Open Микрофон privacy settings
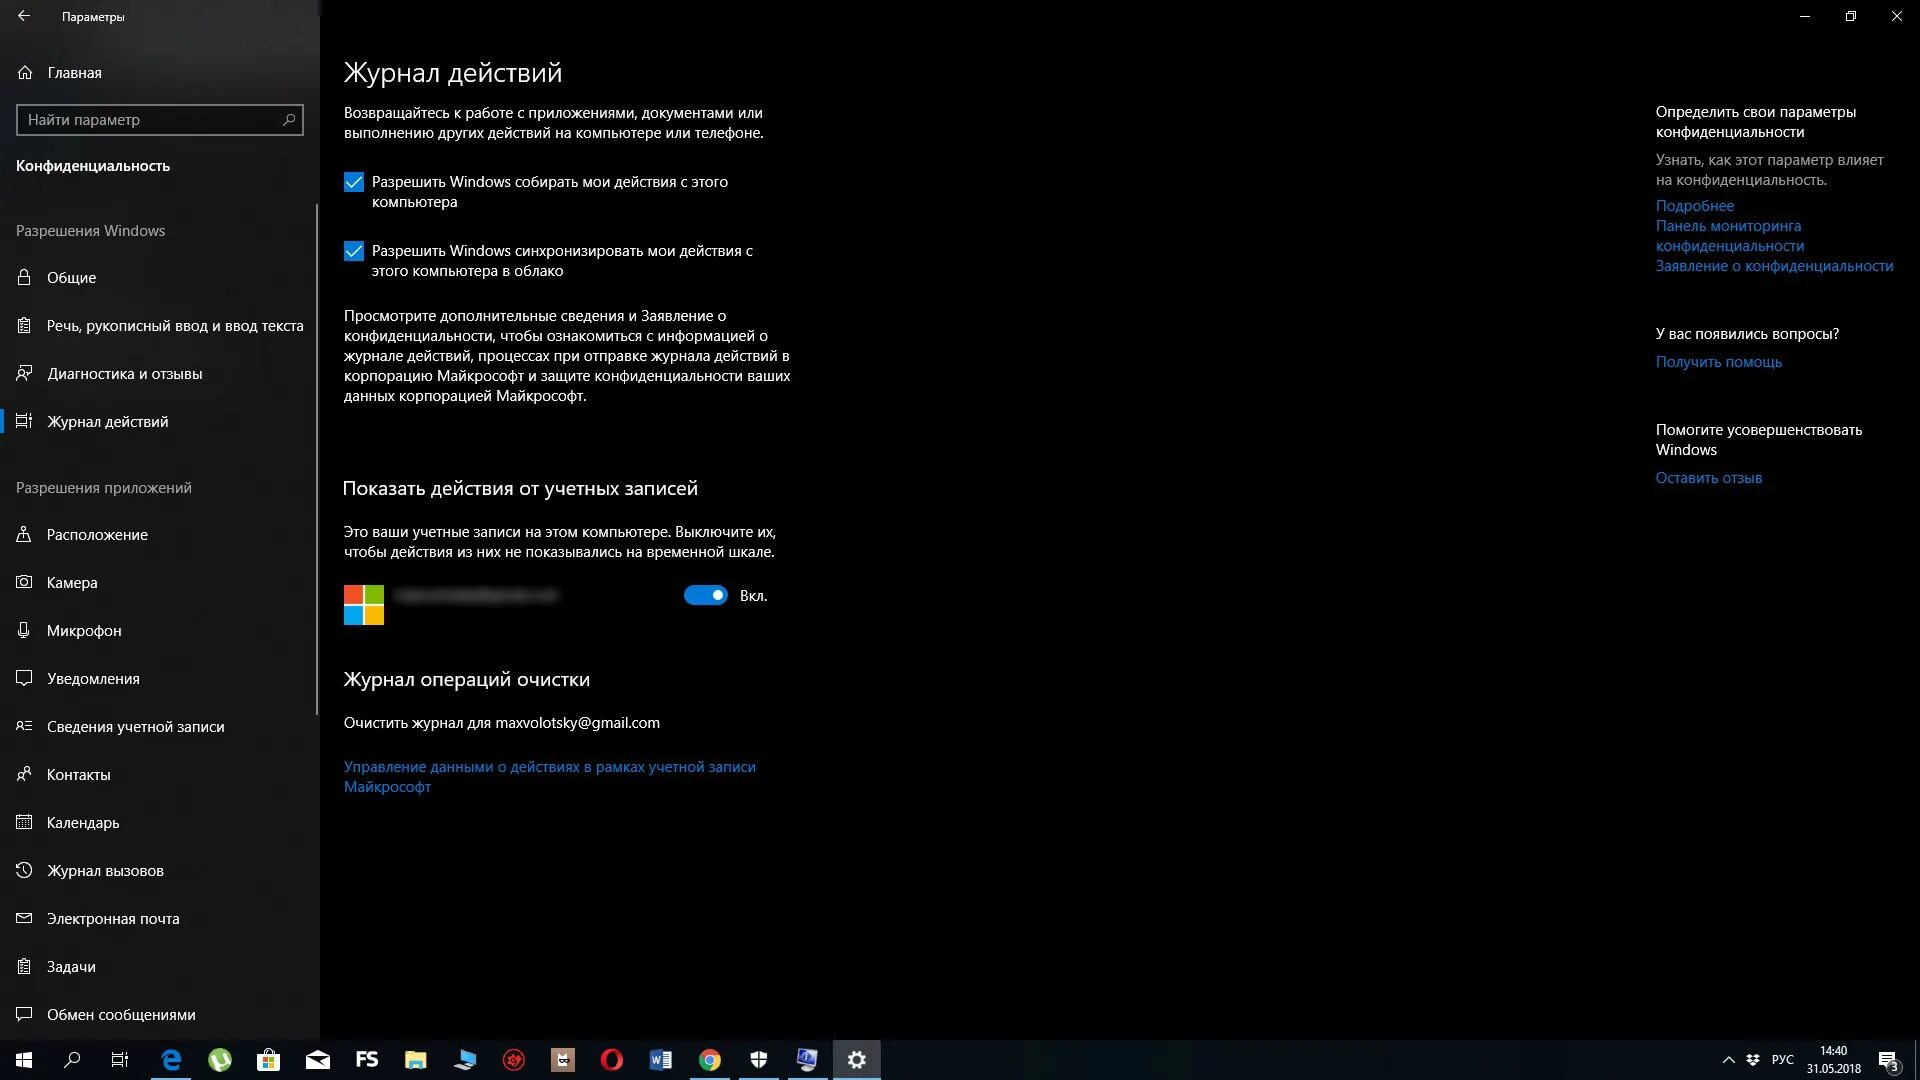1920x1080 pixels. point(84,631)
